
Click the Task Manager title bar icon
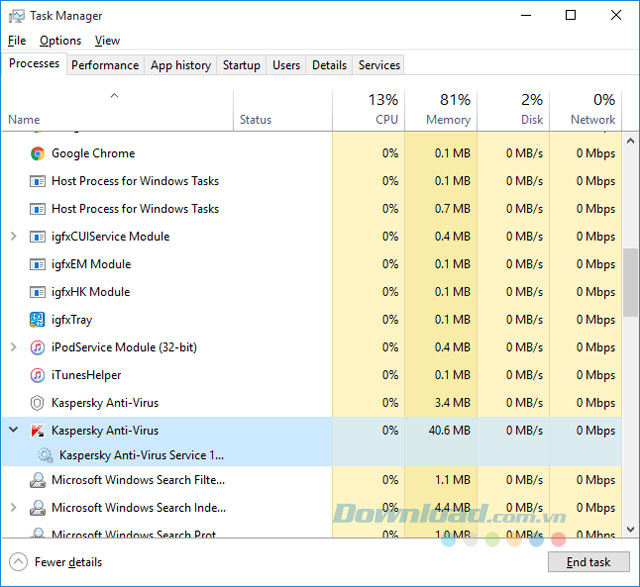(x=14, y=16)
